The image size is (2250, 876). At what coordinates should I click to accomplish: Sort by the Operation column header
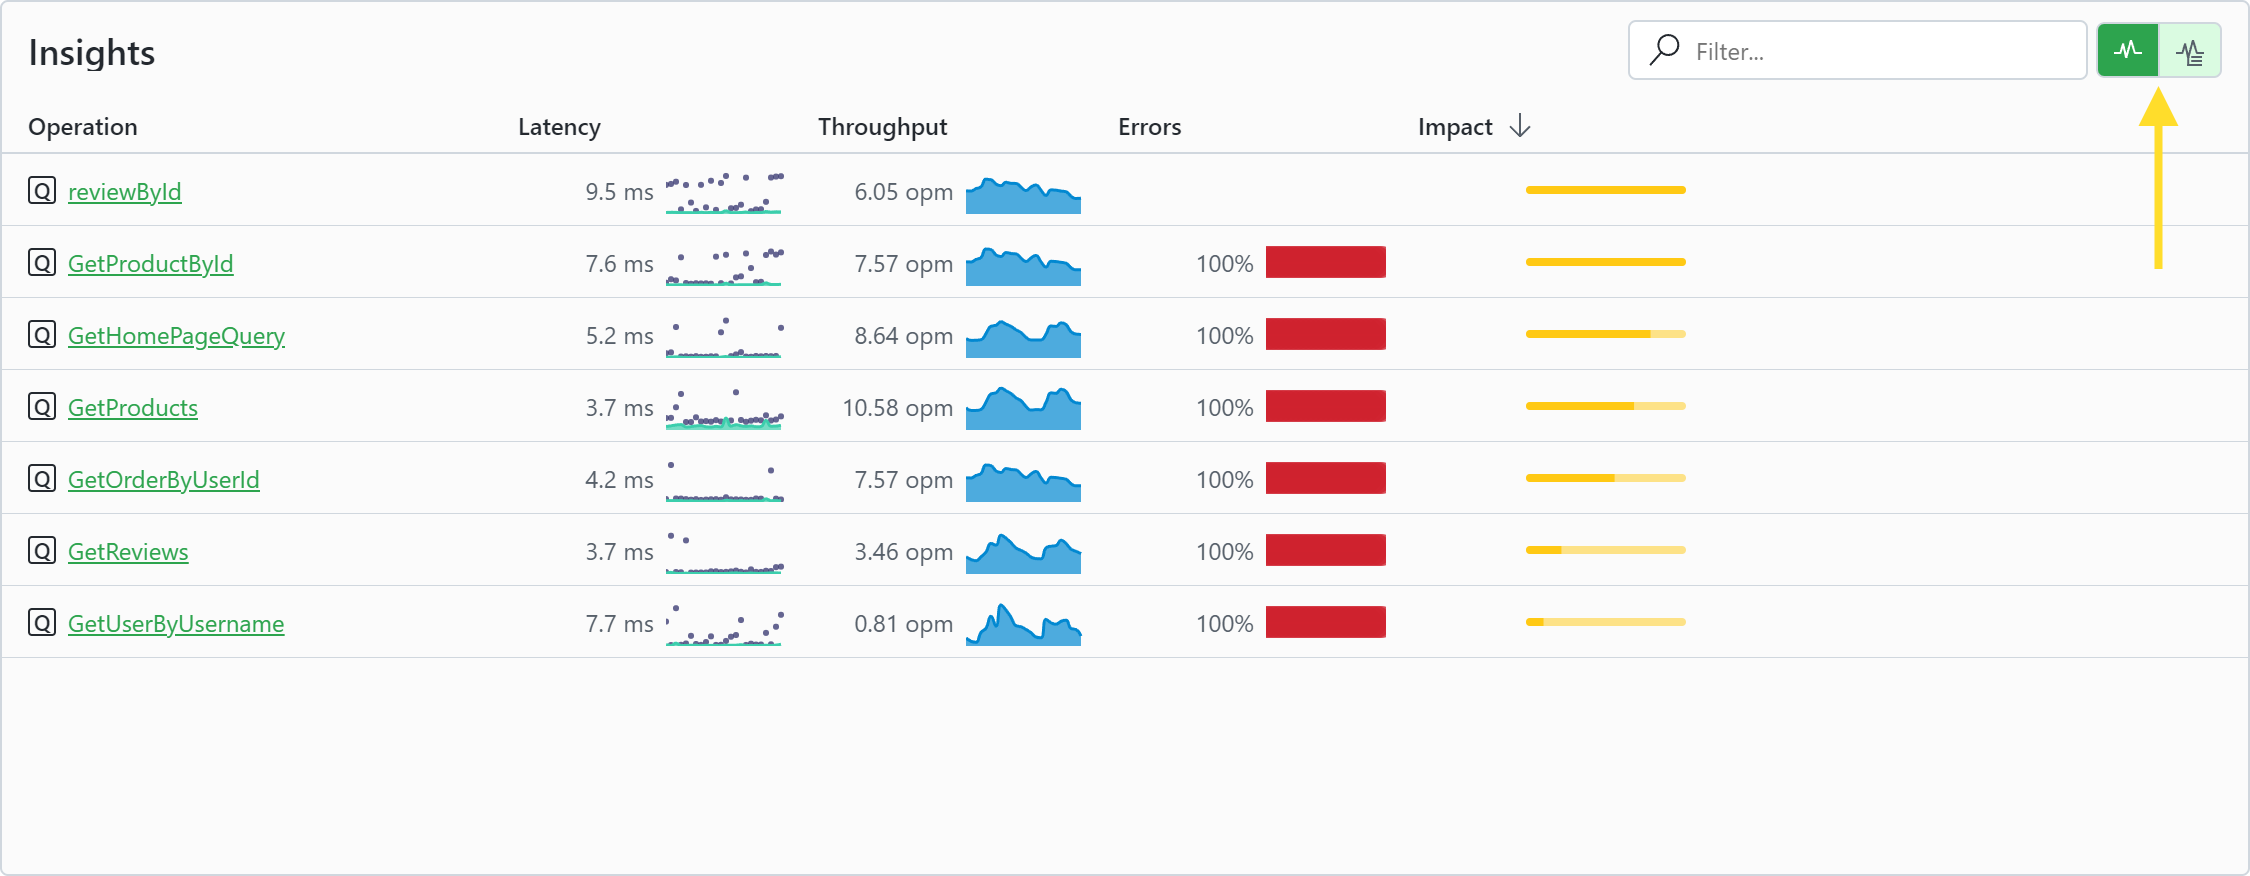[x=83, y=127]
